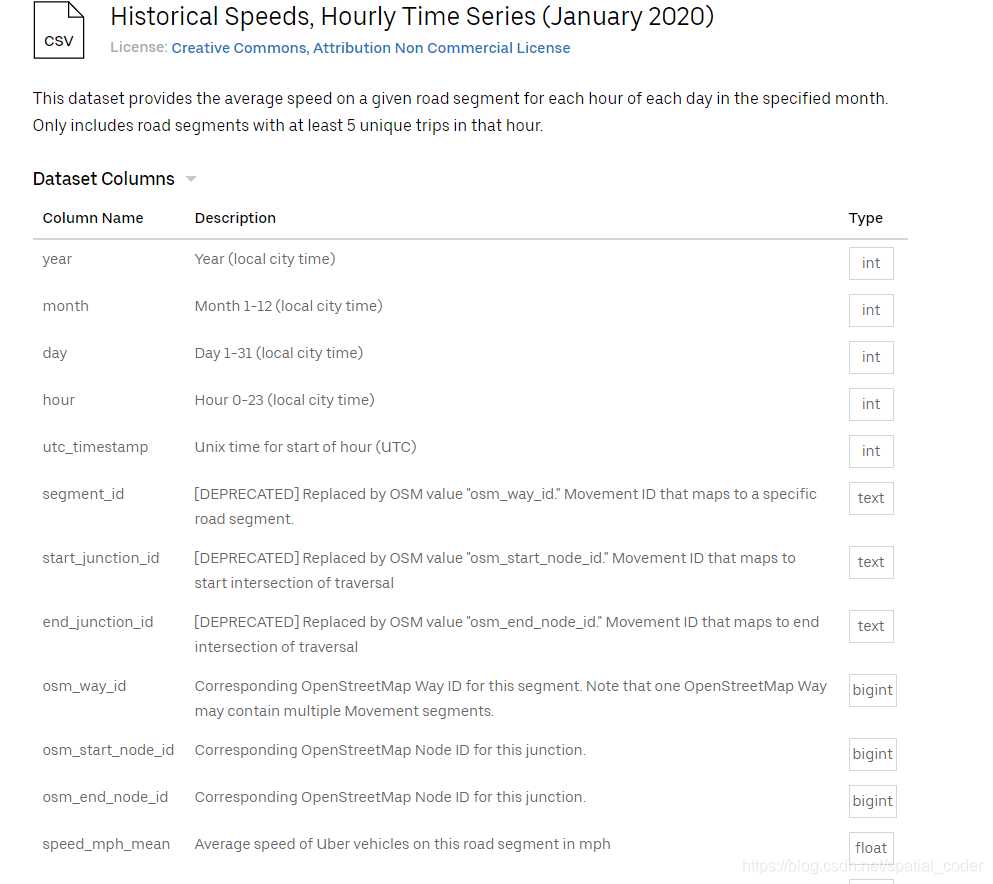Screen dimensions: 993x884
Task: Click description 'Hour 0-23 (local city time)'
Action: 284,400
